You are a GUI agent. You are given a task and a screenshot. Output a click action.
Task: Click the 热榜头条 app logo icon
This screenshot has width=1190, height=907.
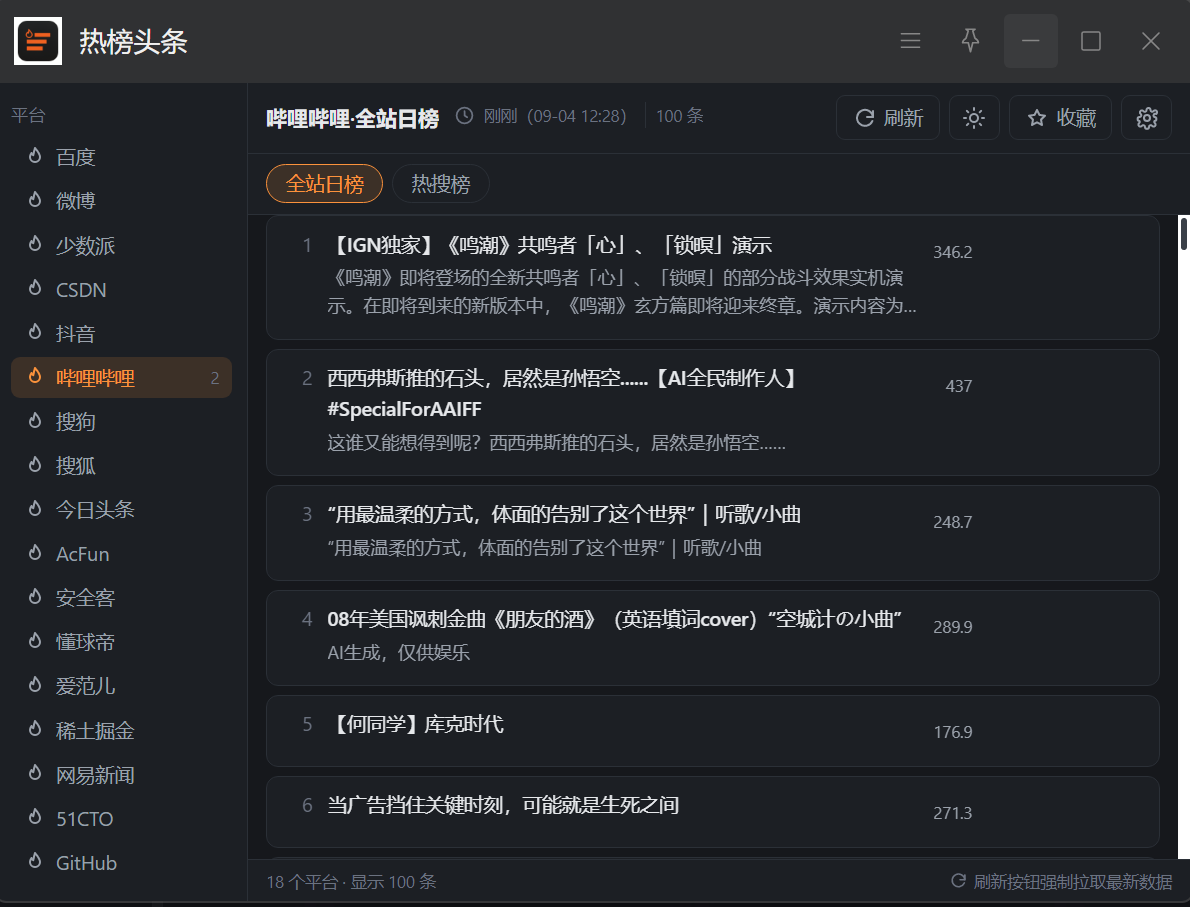[38, 41]
